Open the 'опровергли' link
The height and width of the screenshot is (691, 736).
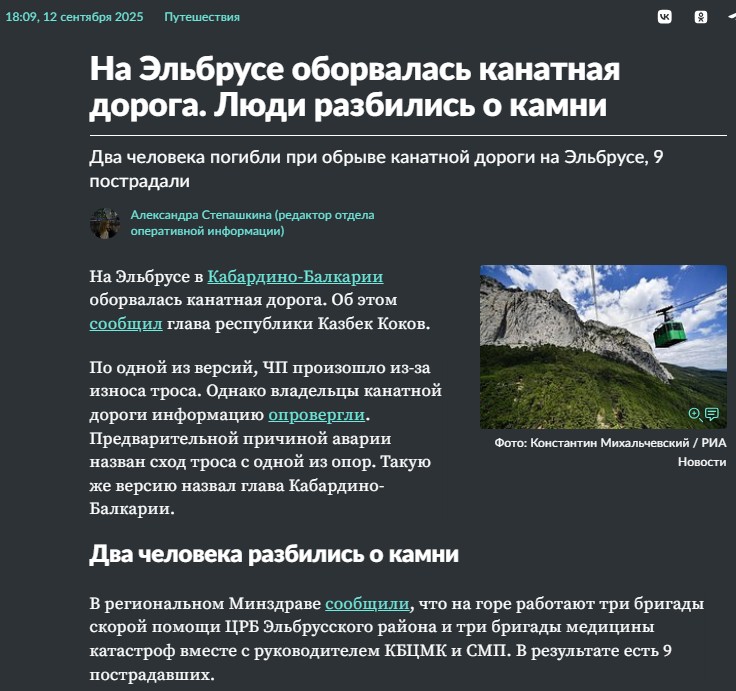point(316,415)
